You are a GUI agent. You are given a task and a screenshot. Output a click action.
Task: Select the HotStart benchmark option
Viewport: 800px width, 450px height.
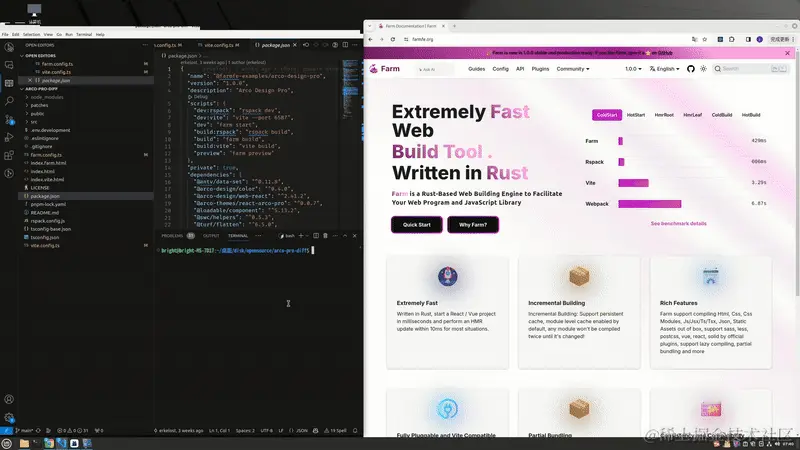pos(636,115)
